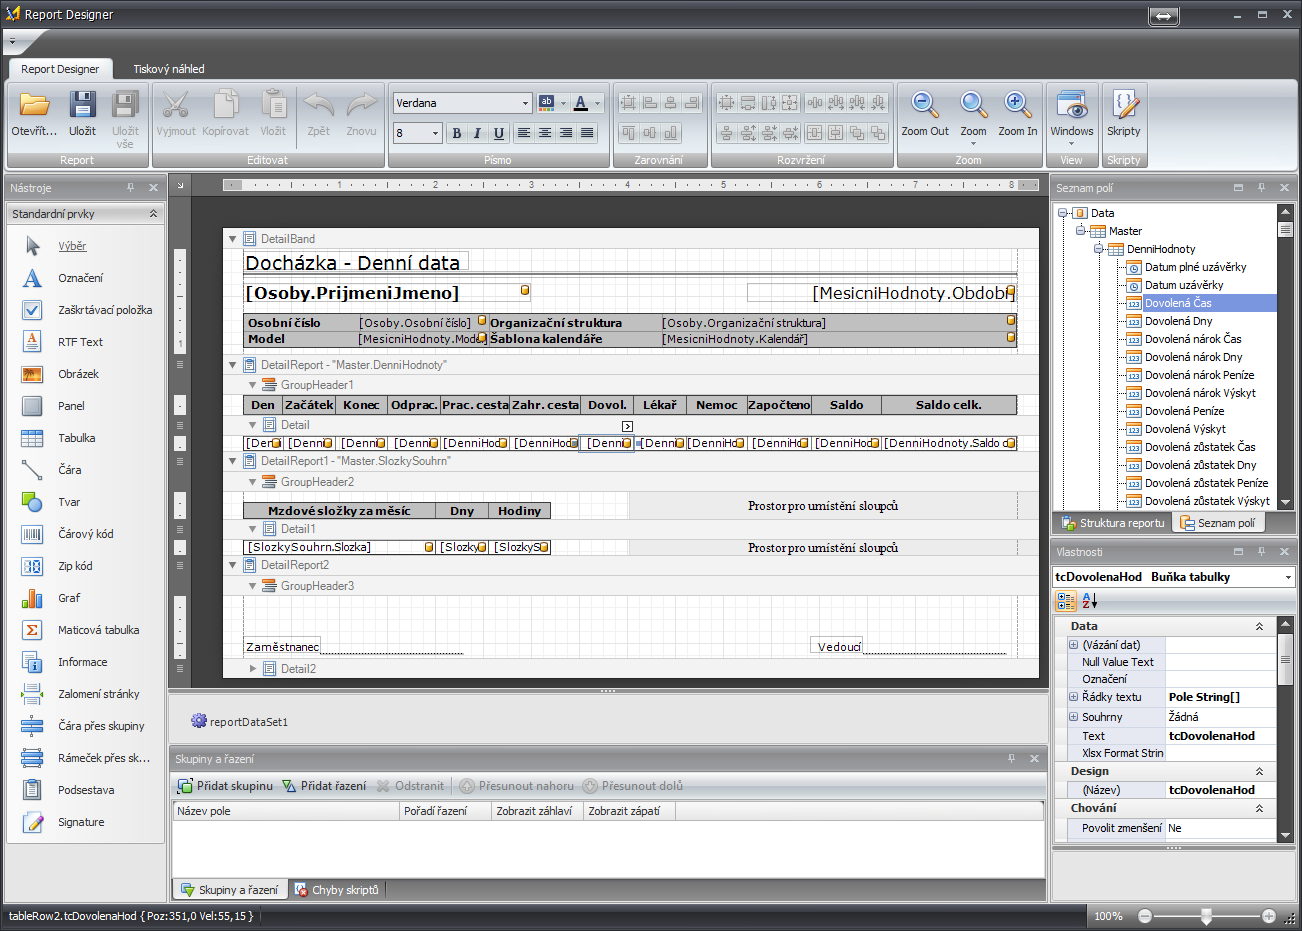Collapse the Data property category
The height and width of the screenshot is (931, 1302).
[x=1259, y=626]
